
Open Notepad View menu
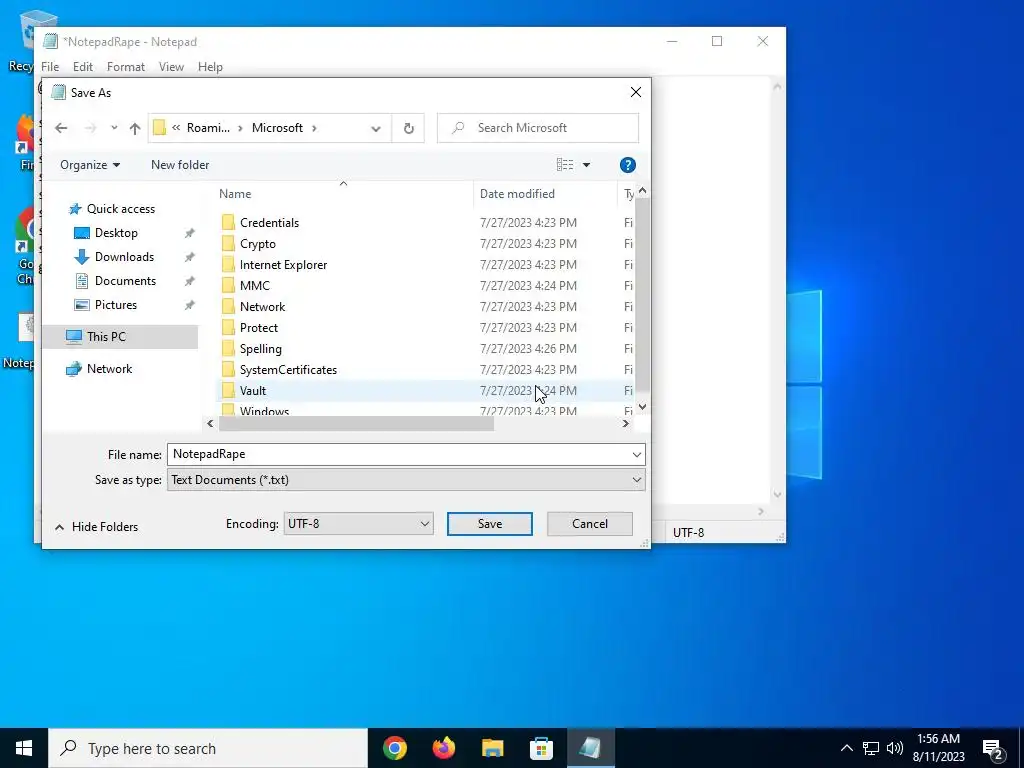(171, 67)
